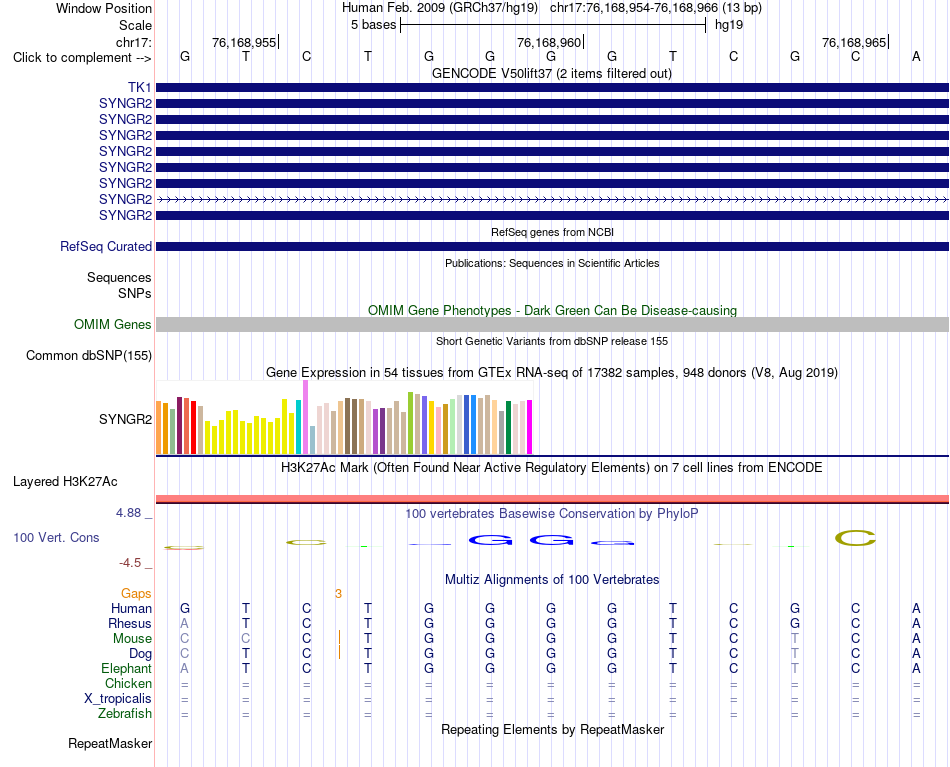Click the Mouse species label
The height and width of the screenshot is (767, 950).
click(132, 639)
